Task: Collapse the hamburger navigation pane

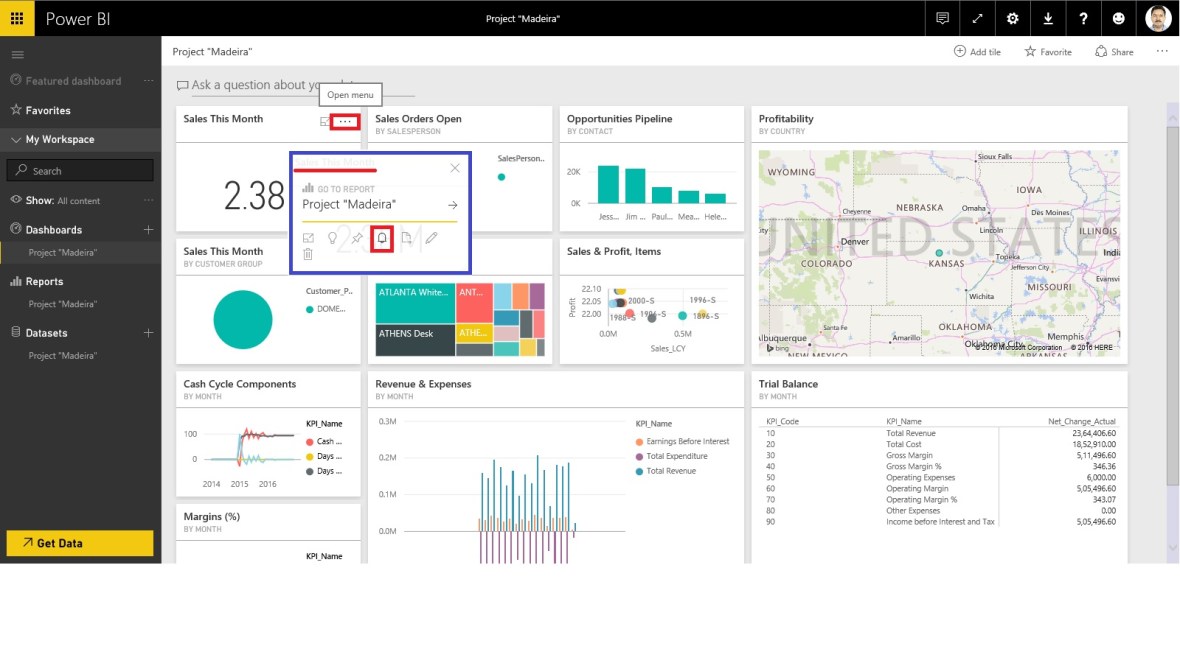Action: click(17, 54)
